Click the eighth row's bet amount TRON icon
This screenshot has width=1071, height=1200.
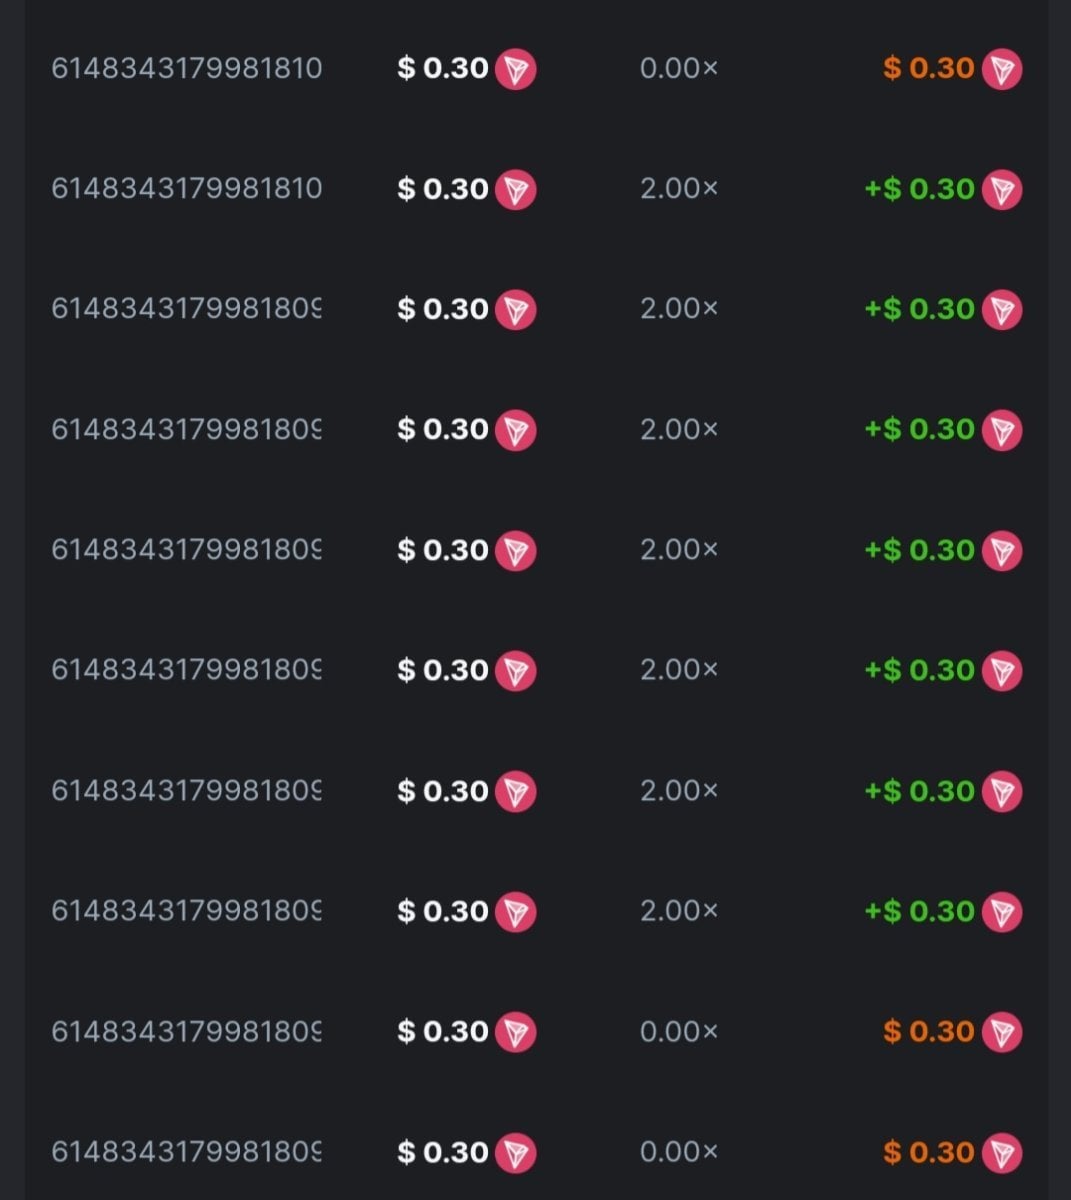coord(516,912)
